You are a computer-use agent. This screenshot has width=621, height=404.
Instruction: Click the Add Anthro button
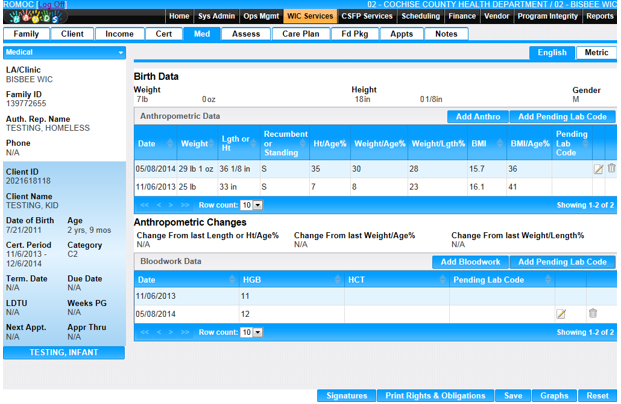tap(478, 117)
